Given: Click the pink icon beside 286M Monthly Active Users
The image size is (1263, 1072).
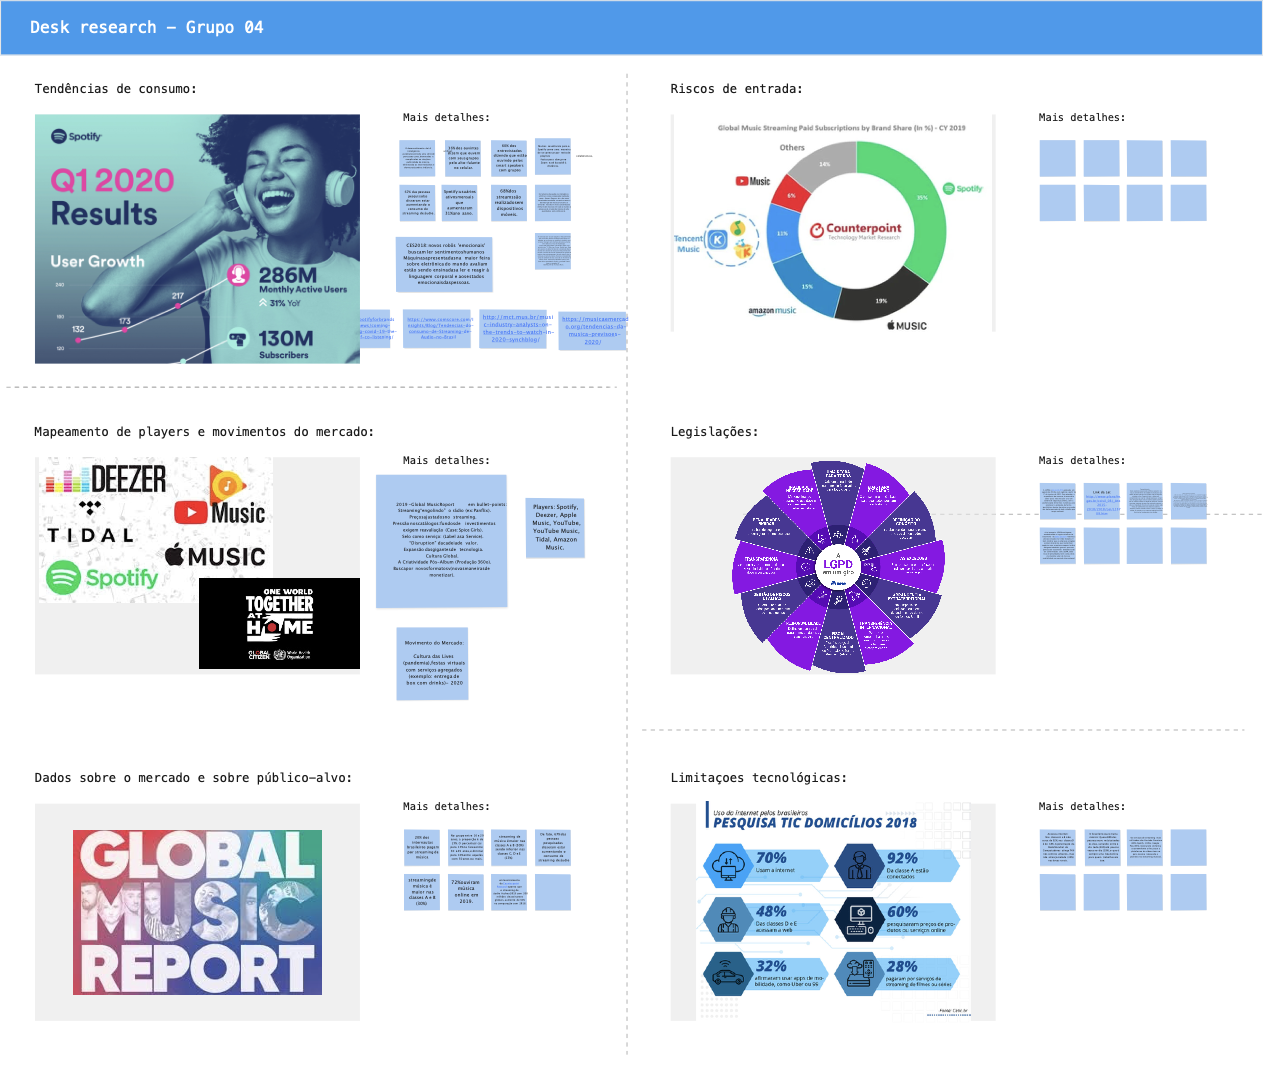Looking at the screenshot, I should tap(238, 274).
